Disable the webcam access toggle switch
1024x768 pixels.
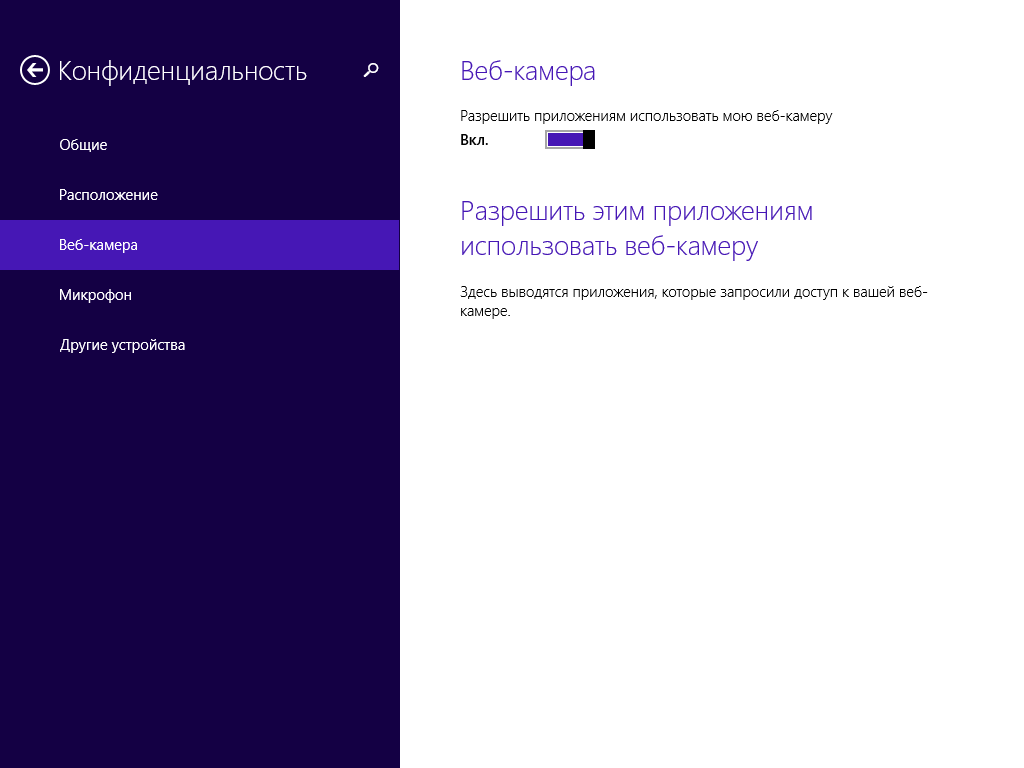(x=570, y=140)
